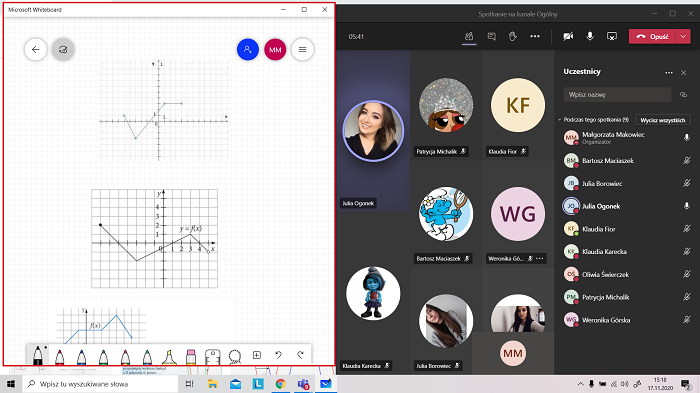Image resolution: width=700 pixels, height=393 pixels.
Task: Click the Wycisz wszystkich button
Action: point(662,120)
